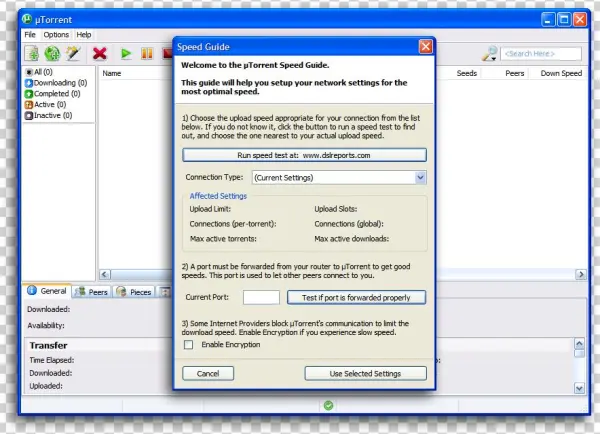Click the Down Speed column header
Screen dimensions: 600x434
pyautogui.click(x=561, y=73)
